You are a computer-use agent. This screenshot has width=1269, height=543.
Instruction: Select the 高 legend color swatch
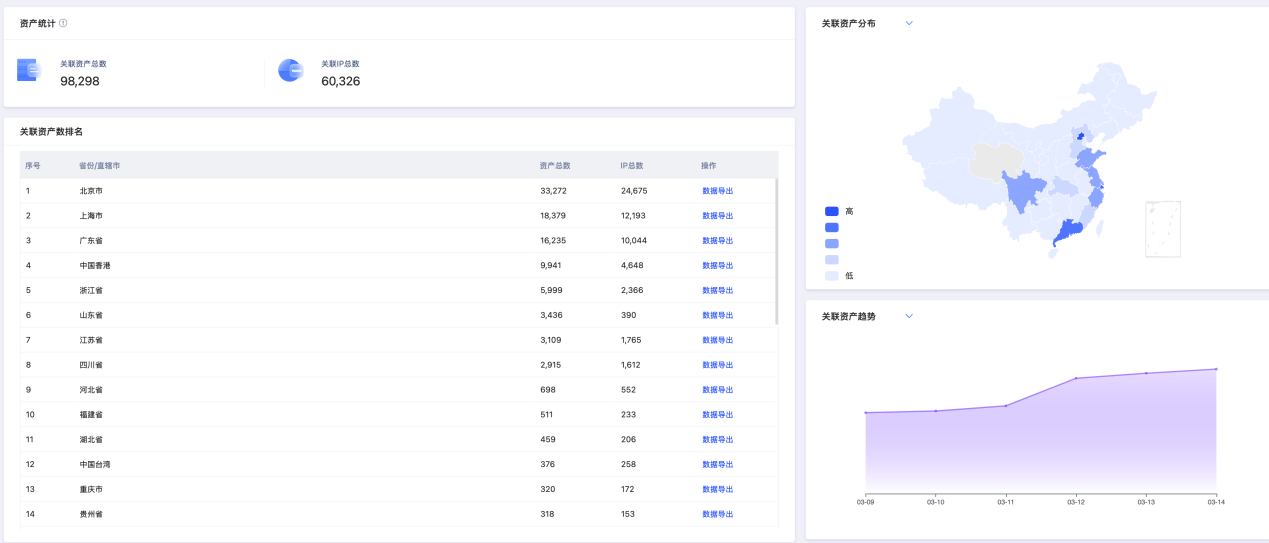click(831, 211)
